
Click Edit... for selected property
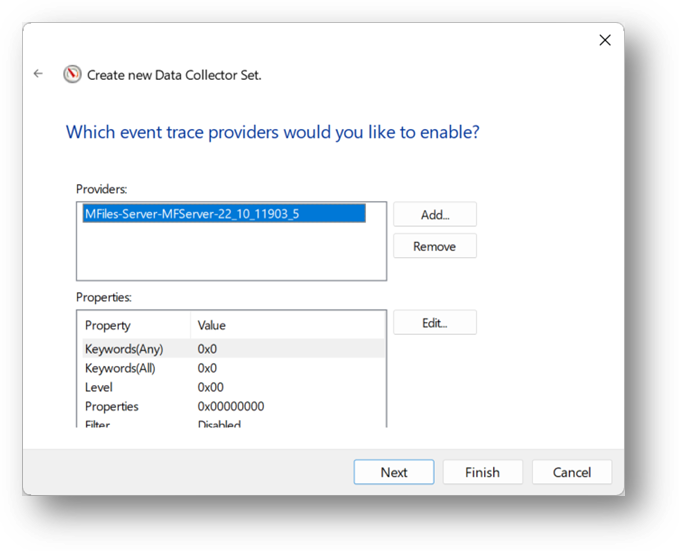(x=435, y=323)
